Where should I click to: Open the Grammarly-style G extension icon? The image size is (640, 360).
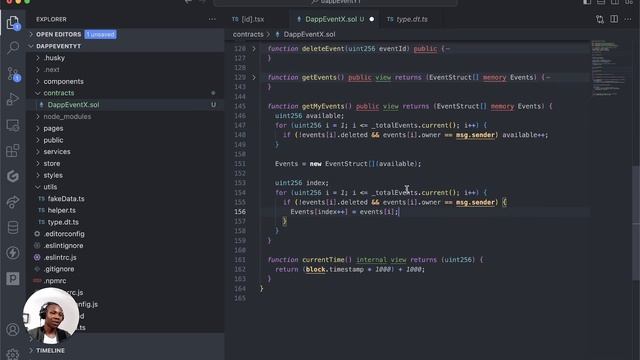tap(13, 176)
